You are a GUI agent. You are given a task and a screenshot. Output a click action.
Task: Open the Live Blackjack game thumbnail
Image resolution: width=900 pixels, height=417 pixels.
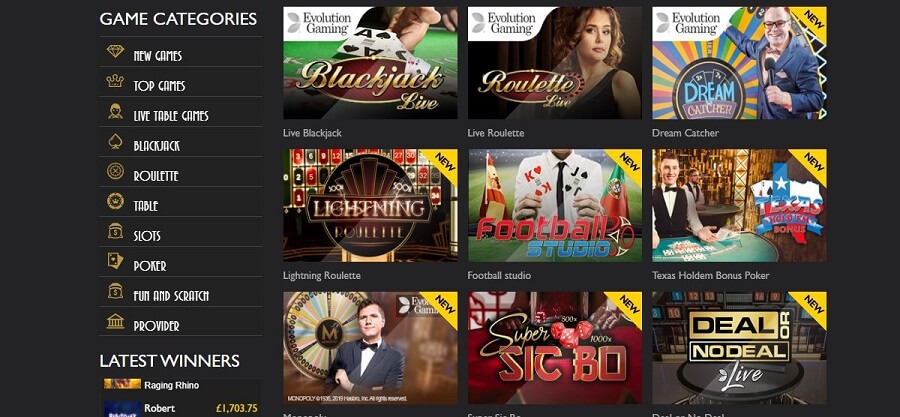click(370, 63)
